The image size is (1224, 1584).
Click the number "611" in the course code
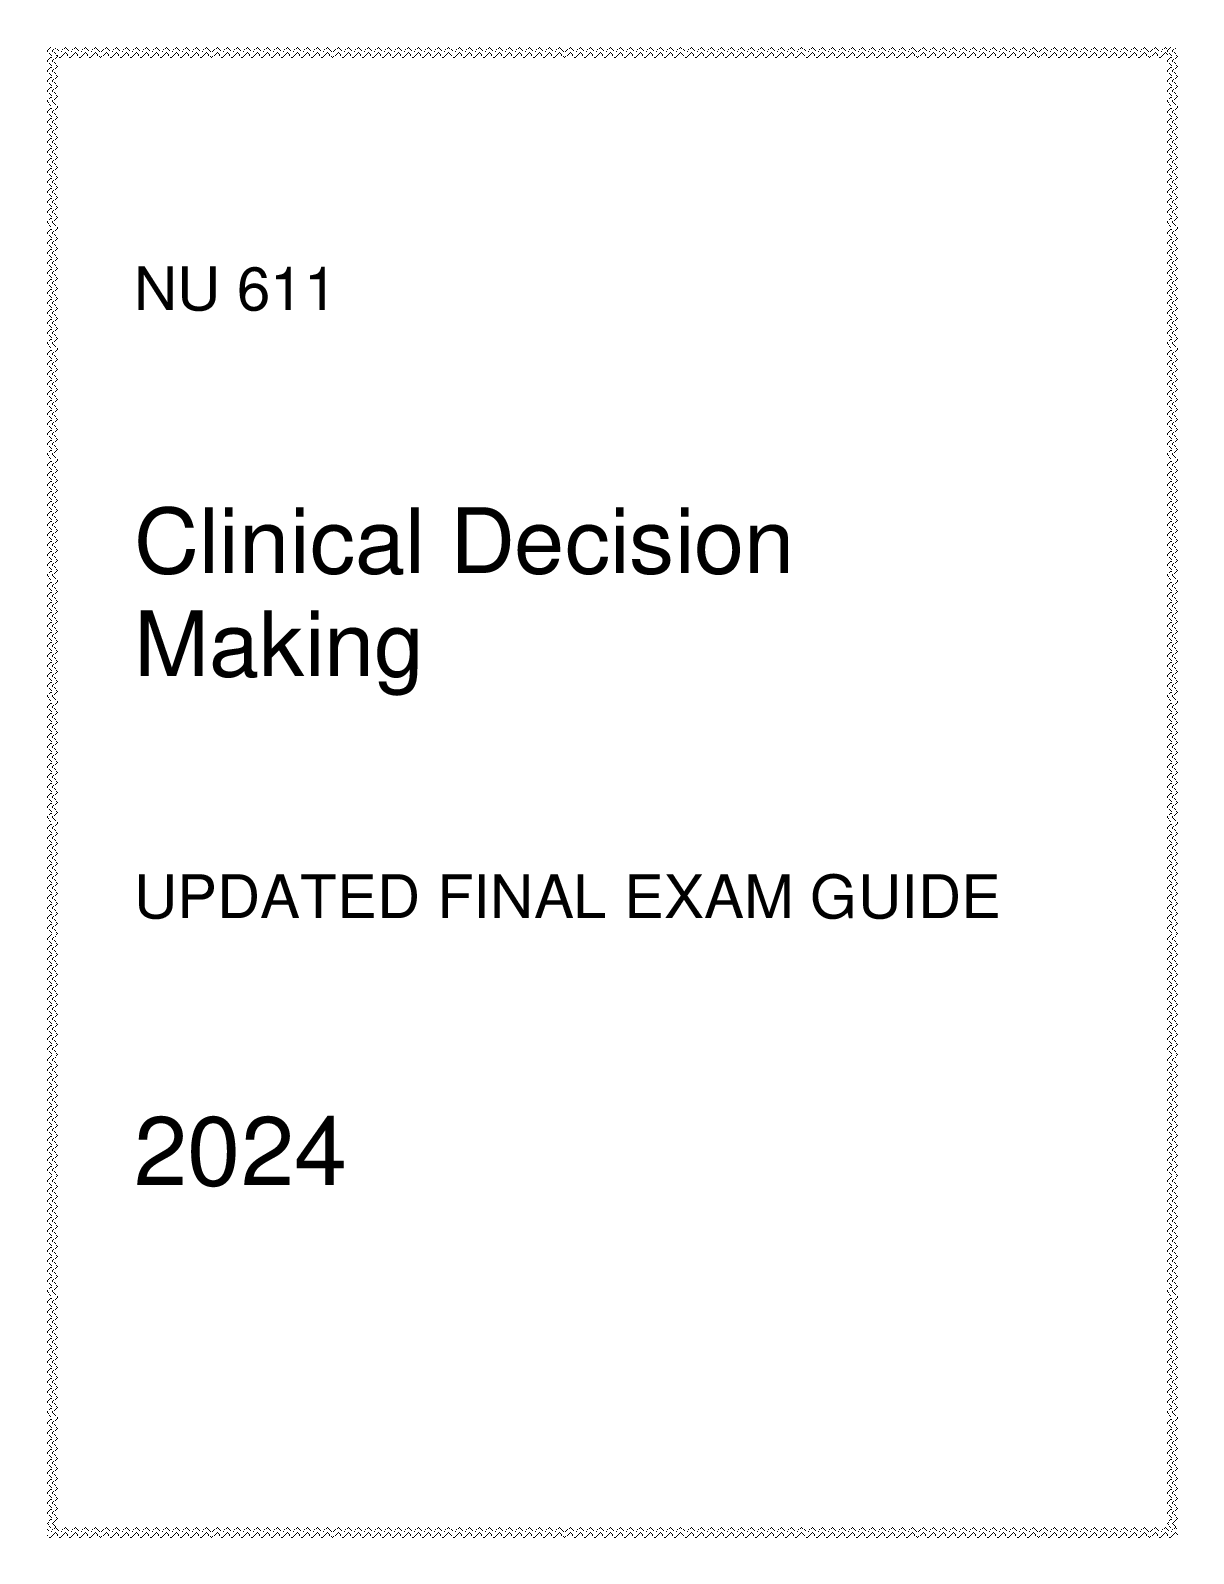(284, 292)
